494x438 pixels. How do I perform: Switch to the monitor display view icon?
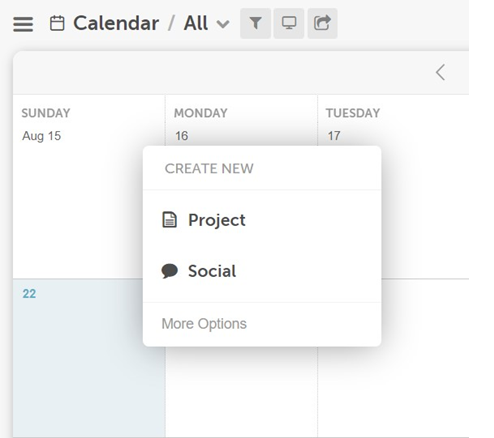click(x=289, y=23)
